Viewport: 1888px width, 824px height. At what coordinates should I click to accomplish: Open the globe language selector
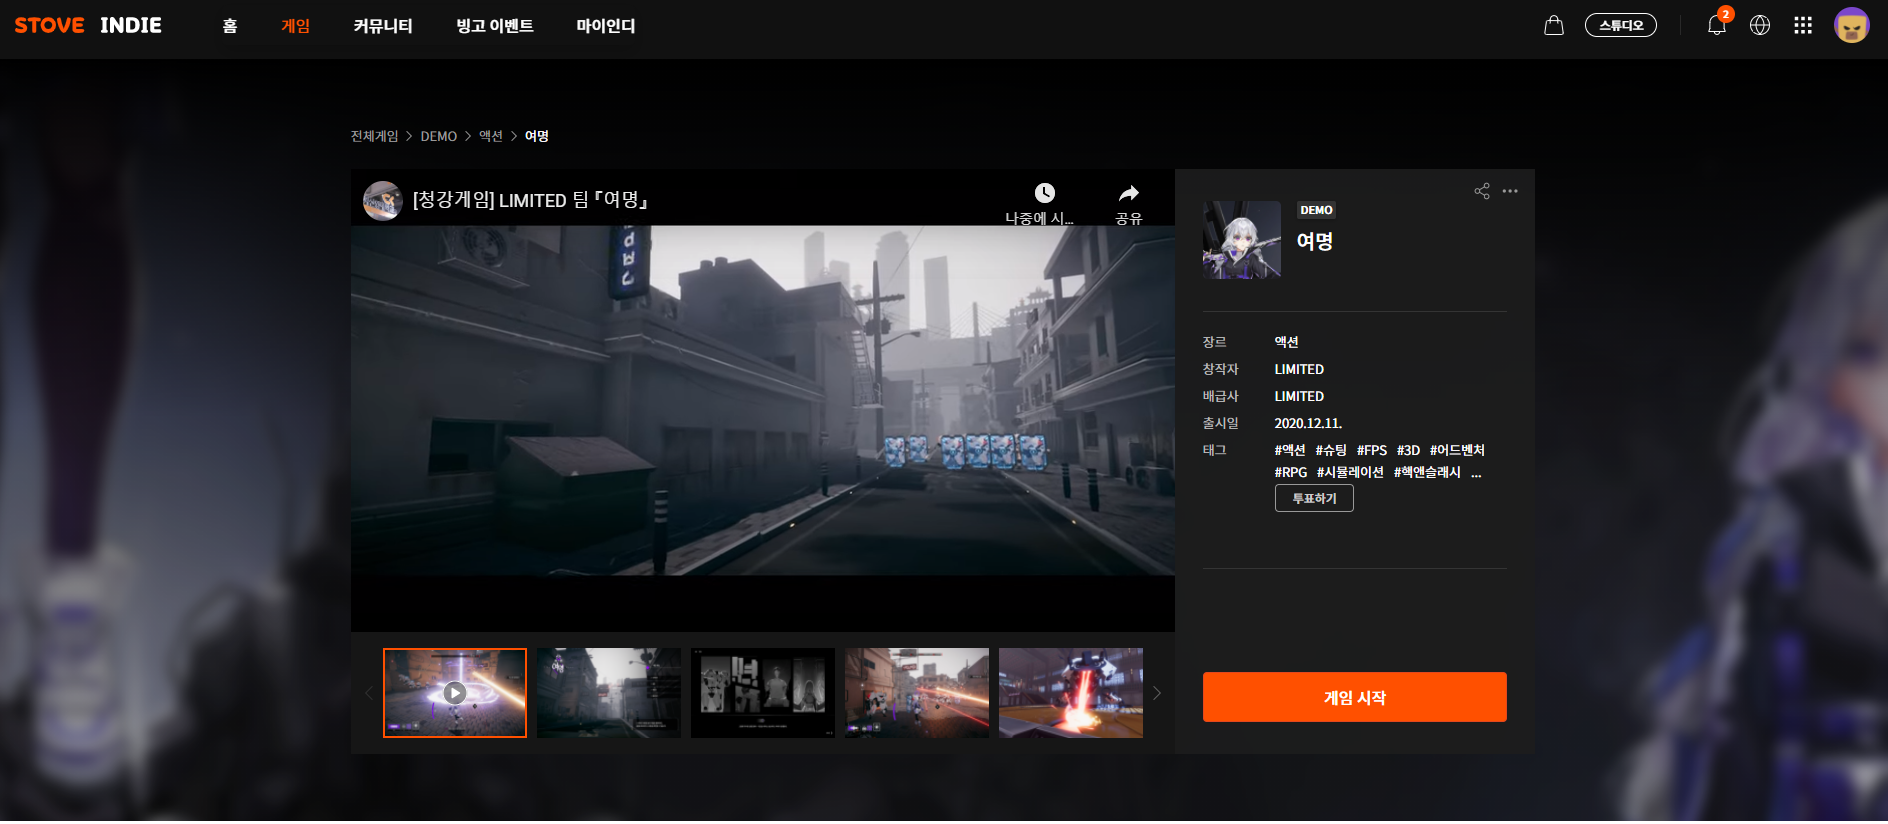pyautogui.click(x=1760, y=26)
